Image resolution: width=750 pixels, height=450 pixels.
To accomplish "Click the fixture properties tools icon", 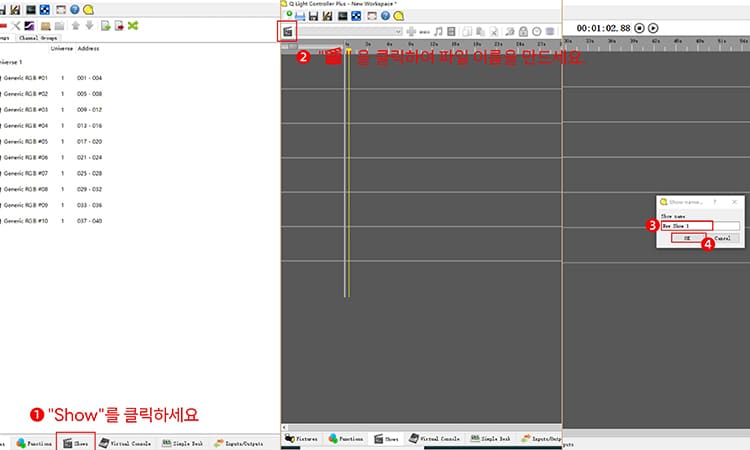I will point(16,26).
